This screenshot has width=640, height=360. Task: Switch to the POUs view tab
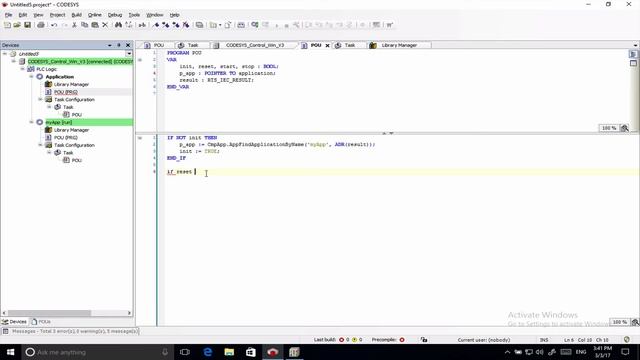41,322
